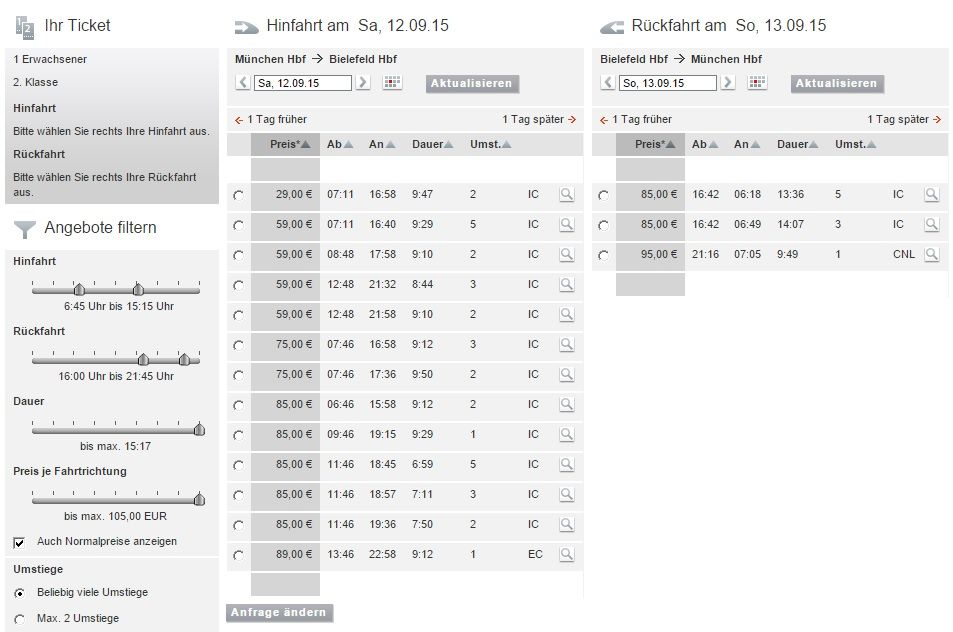Screen dimensions: 953x632
Task: Go to previous day for Rückfahrt date
Action: (x=608, y=83)
